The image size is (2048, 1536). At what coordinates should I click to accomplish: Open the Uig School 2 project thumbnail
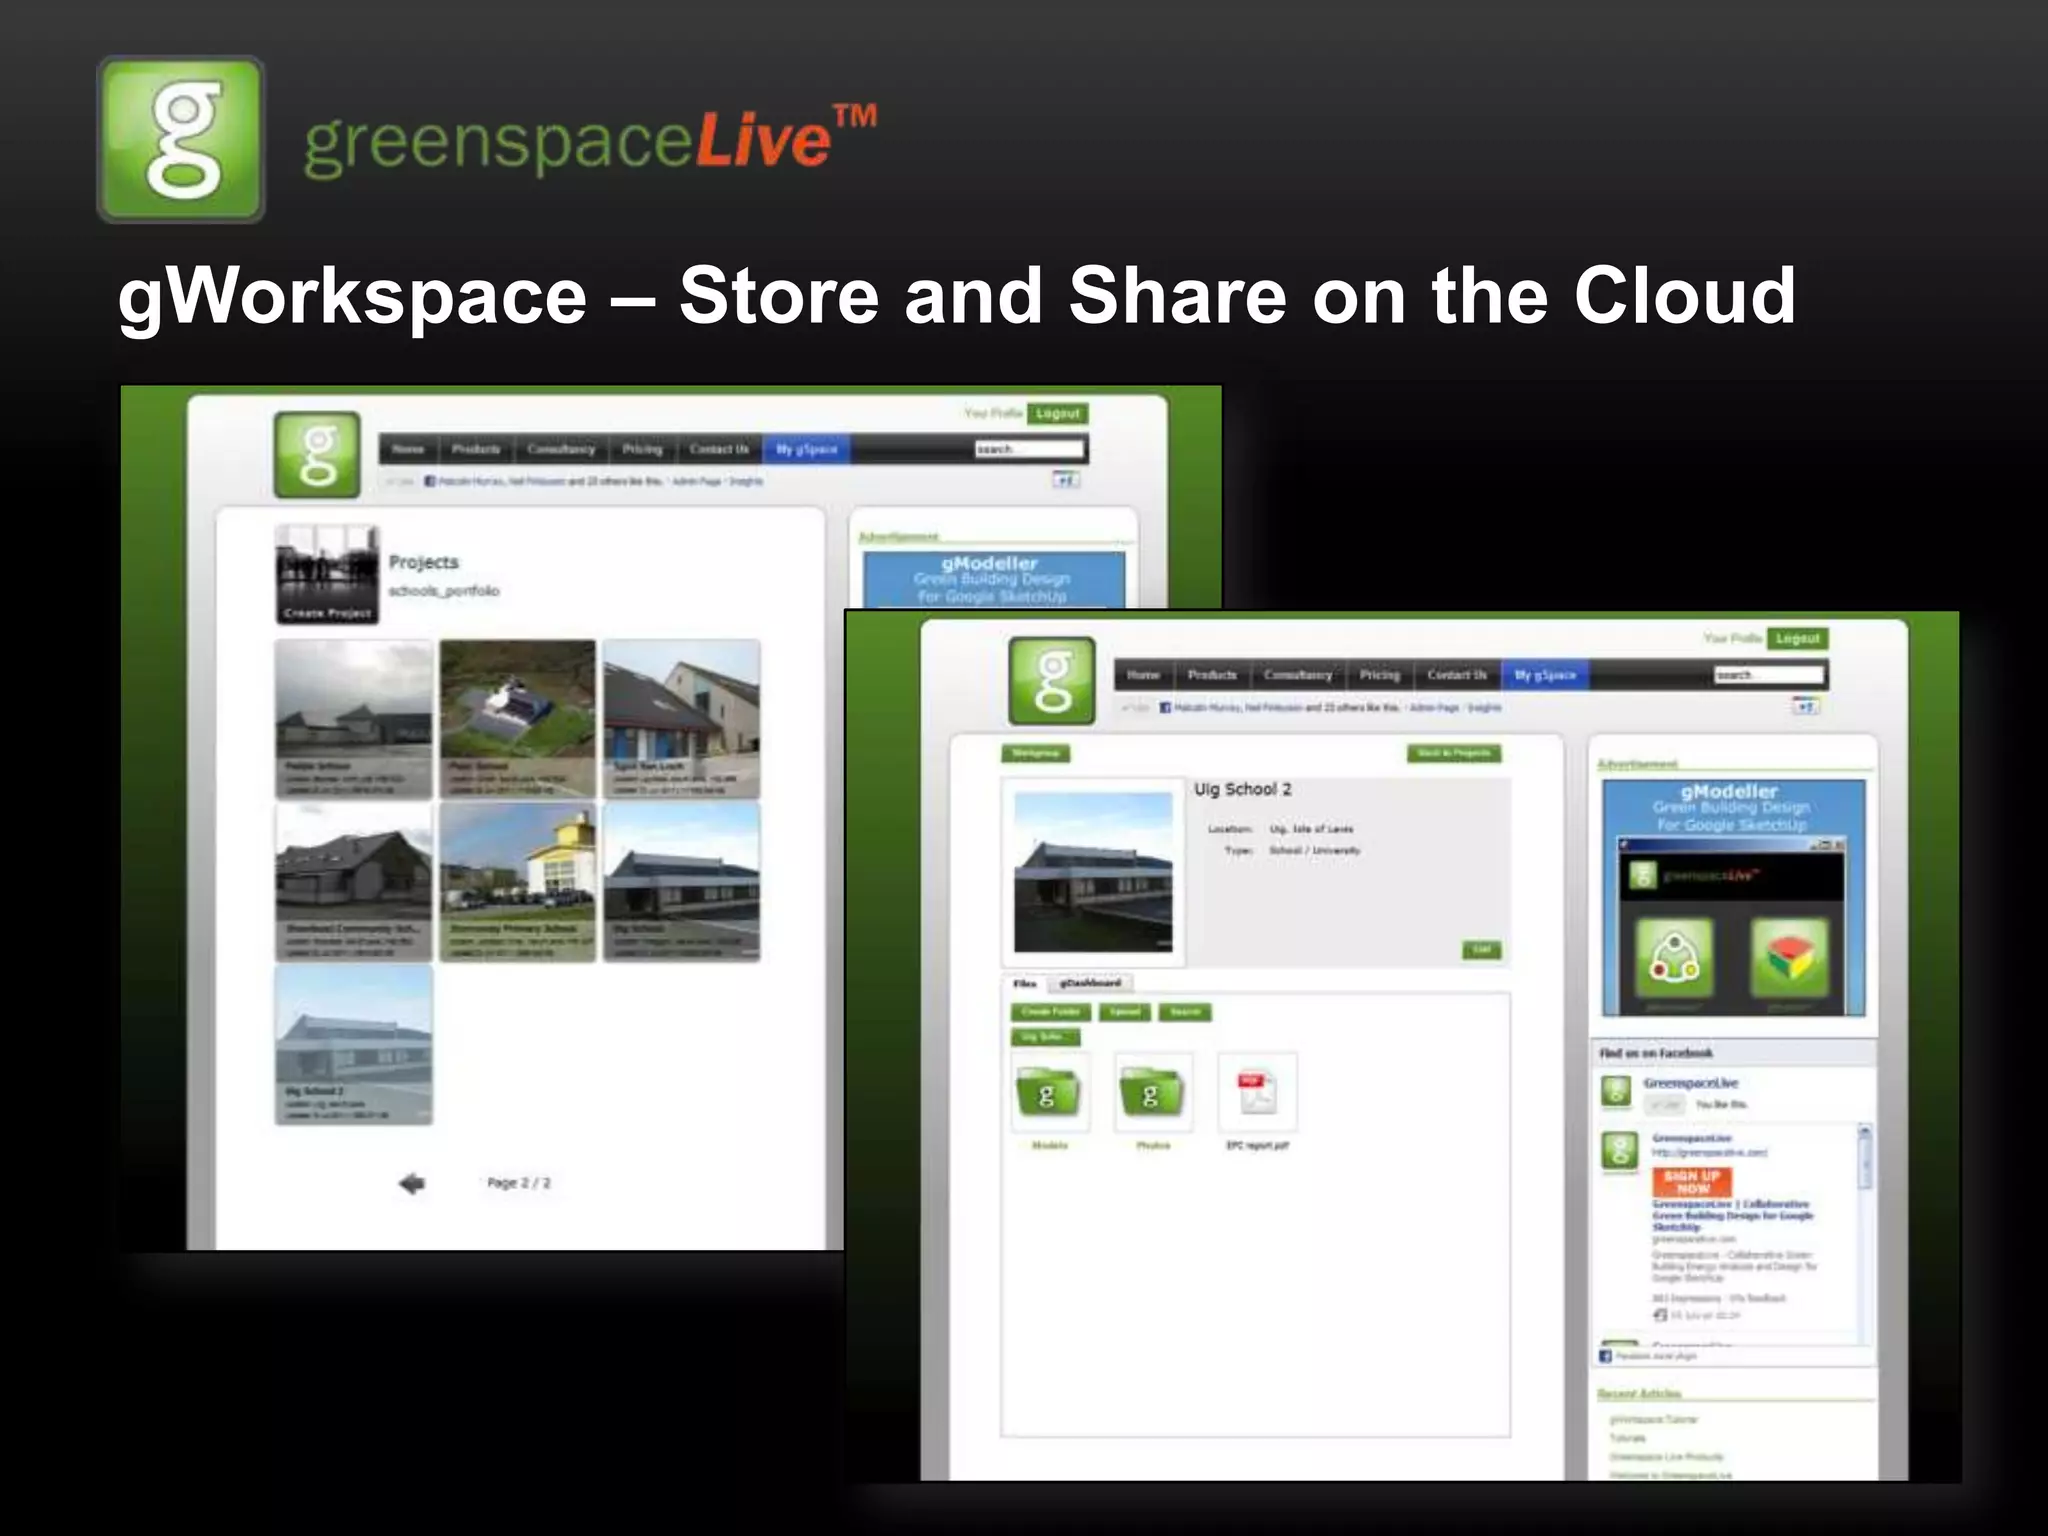(354, 1045)
